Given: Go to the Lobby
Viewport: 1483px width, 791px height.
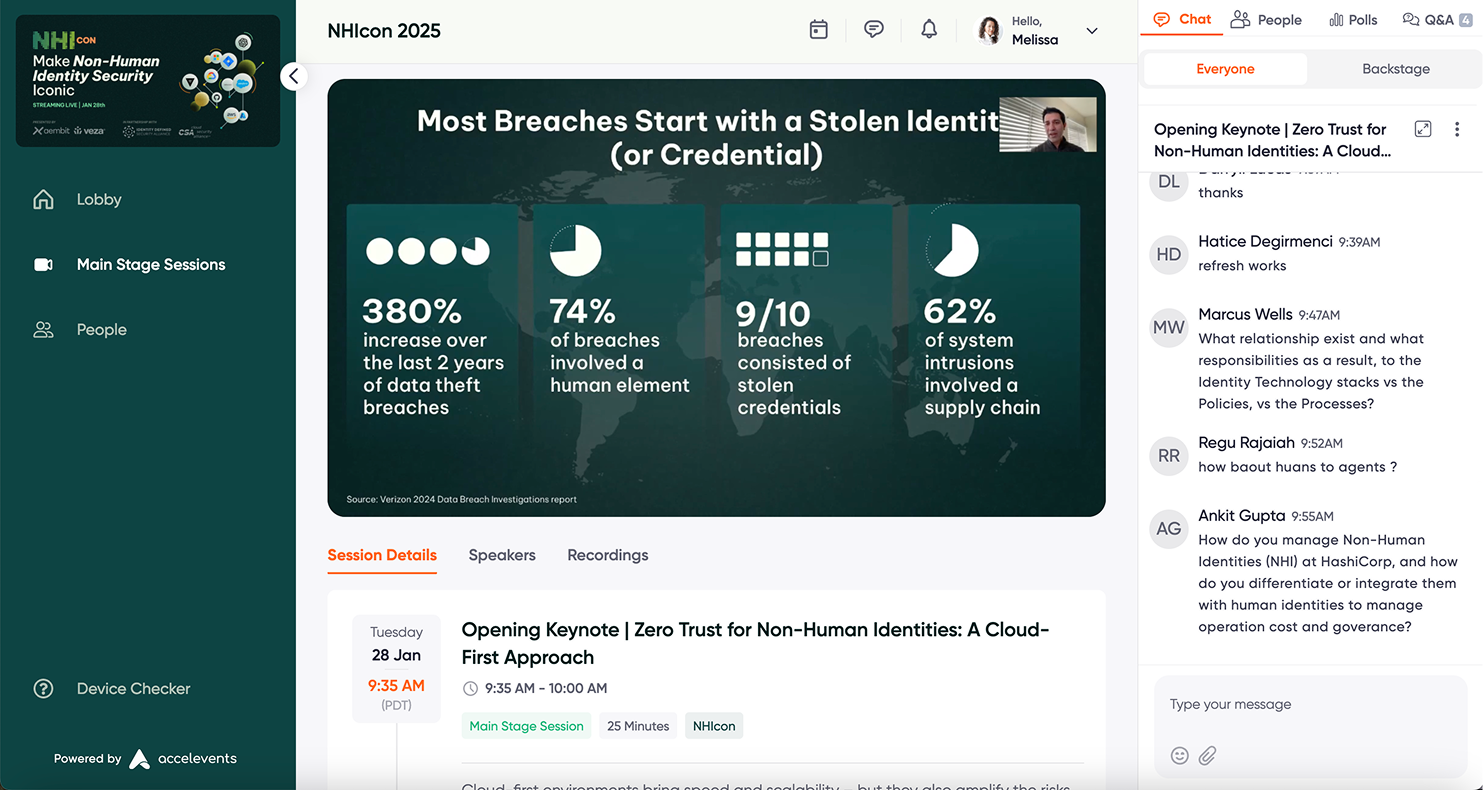Looking at the screenshot, I should click(x=98, y=200).
